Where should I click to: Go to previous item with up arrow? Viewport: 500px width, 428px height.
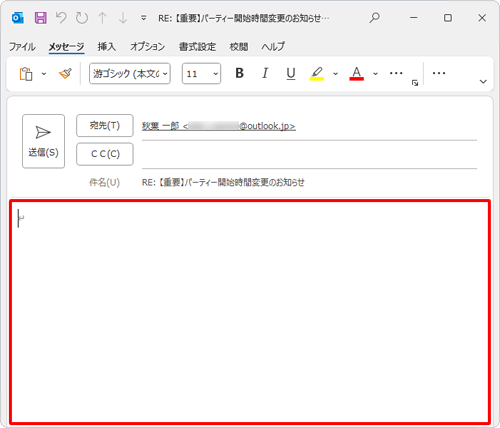point(102,18)
